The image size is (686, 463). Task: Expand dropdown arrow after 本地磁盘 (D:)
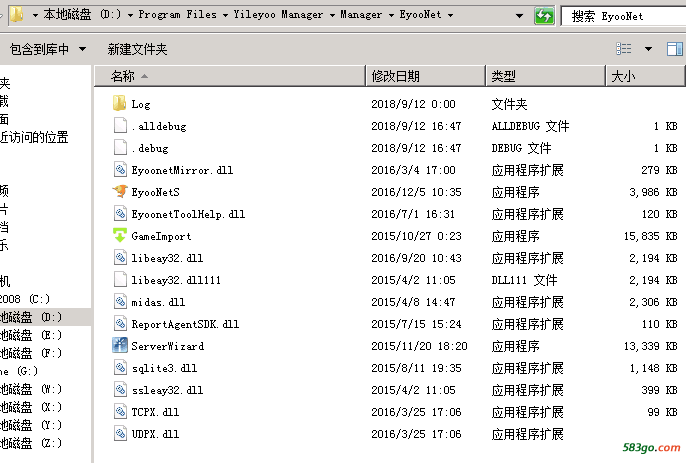[x=130, y=15]
